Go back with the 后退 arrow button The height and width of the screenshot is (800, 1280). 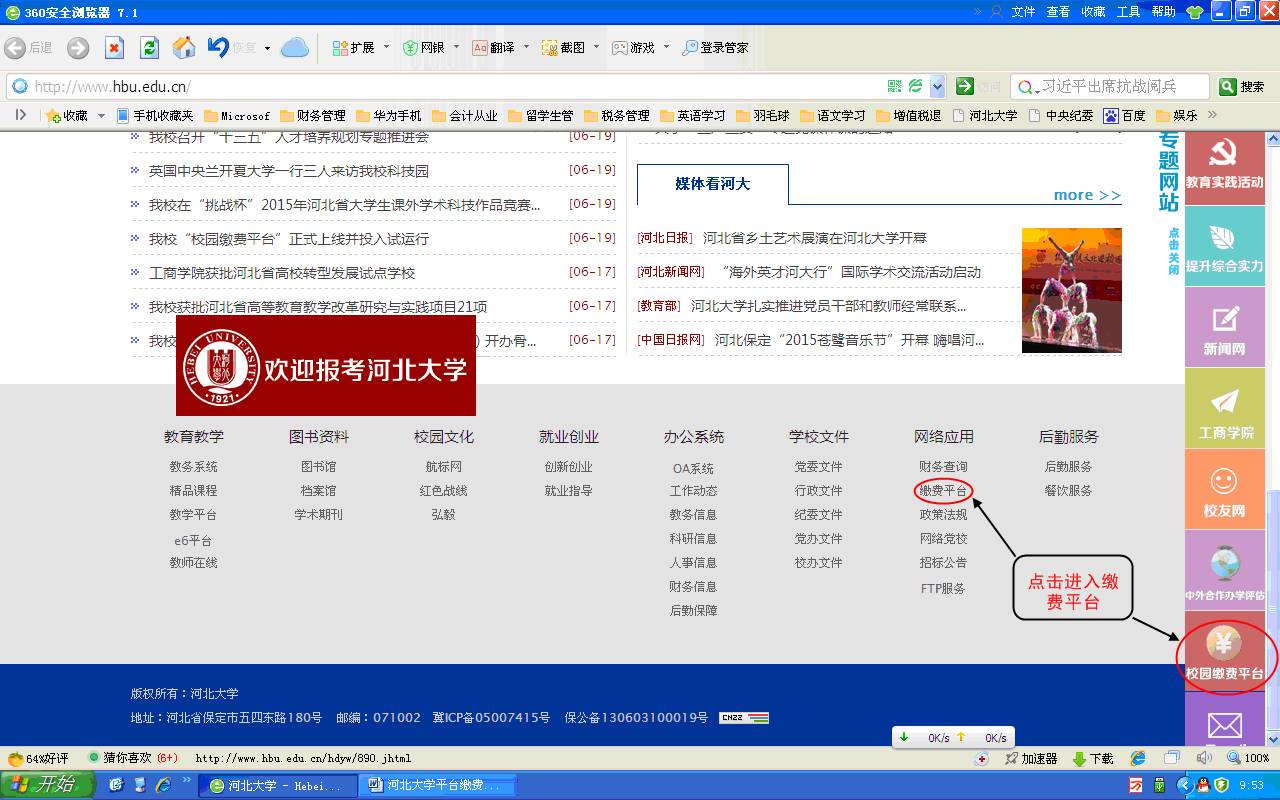point(28,48)
